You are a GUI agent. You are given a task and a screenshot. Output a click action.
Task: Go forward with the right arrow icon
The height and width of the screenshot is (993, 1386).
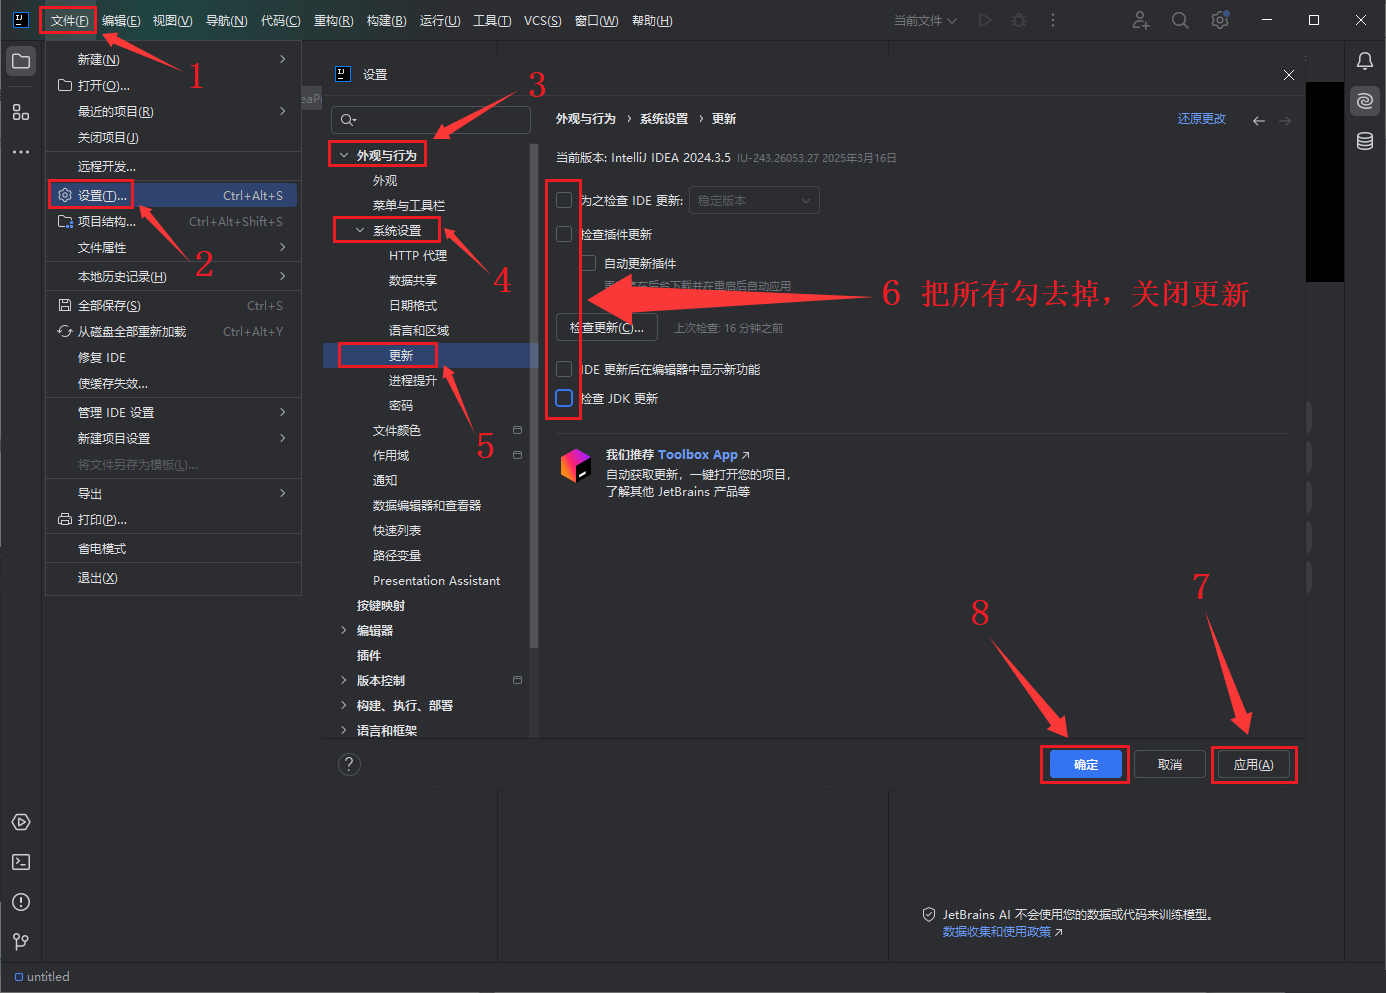[x=1285, y=121]
